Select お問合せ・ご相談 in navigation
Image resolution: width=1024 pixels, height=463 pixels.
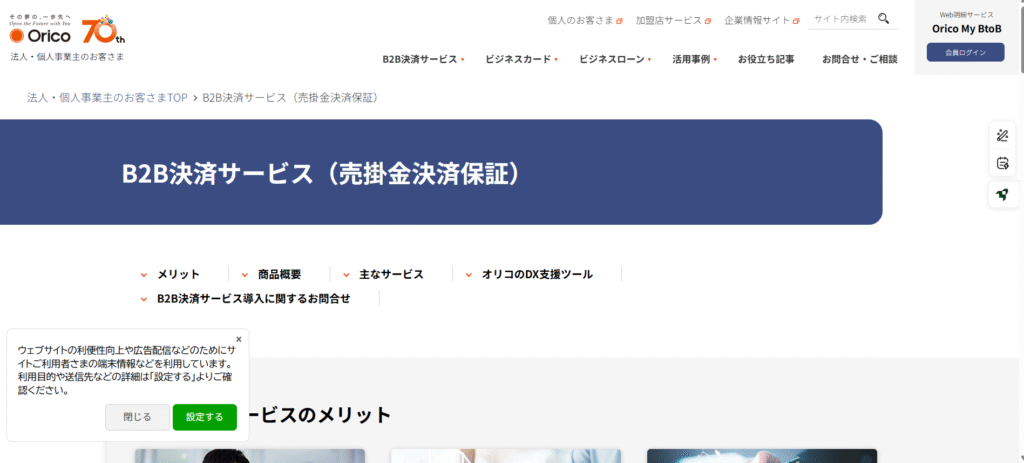tap(859, 60)
